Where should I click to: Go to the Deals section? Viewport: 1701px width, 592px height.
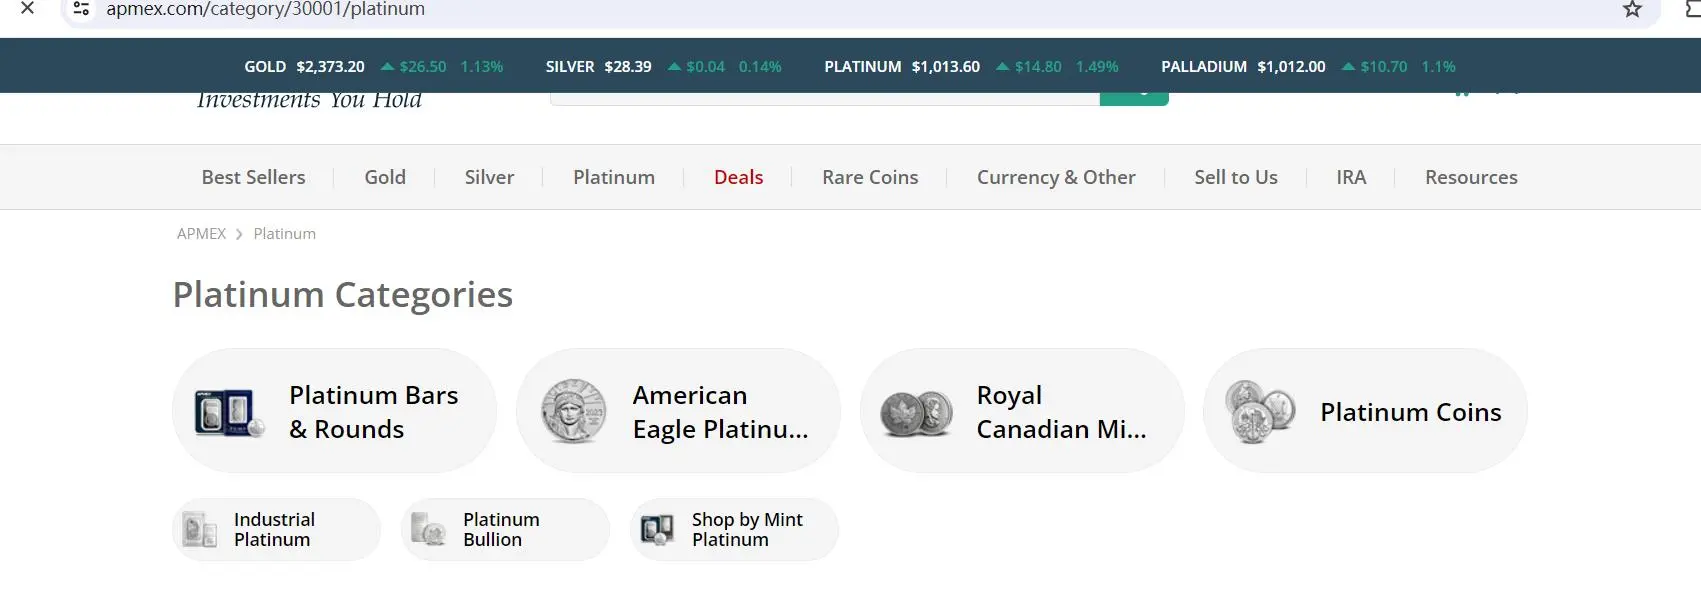tap(739, 177)
